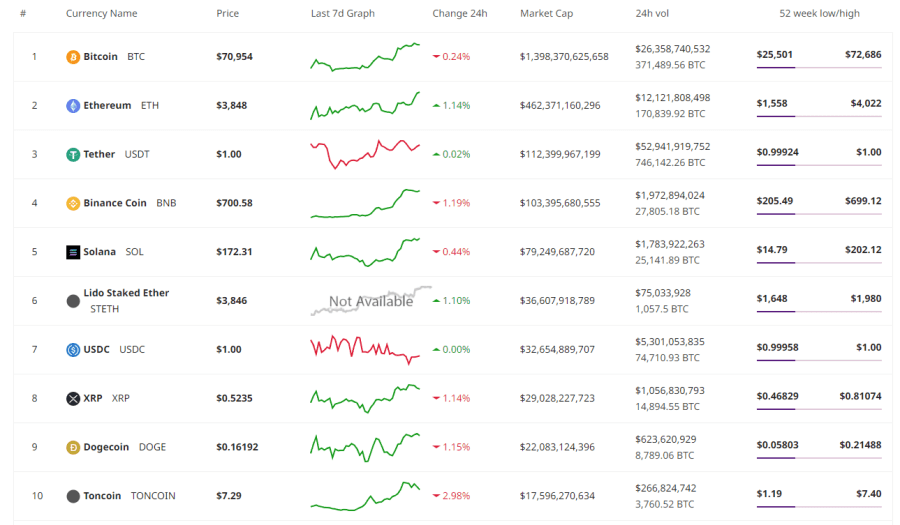Click the Toncoin logo icon

[73, 496]
